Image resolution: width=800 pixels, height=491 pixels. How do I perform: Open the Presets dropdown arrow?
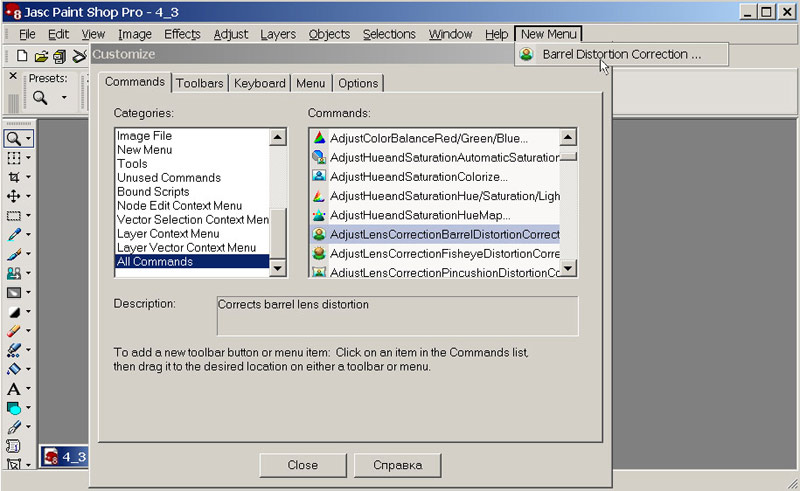click(x=63, y=98)
